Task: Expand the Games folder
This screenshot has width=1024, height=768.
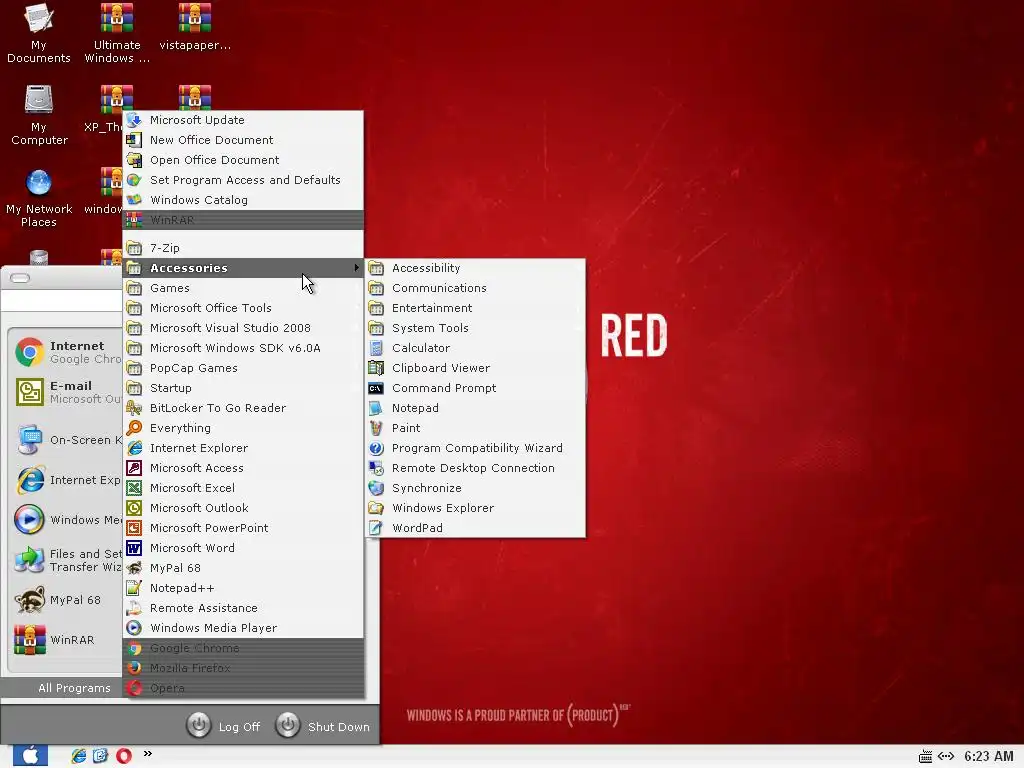Action: (x=243, y=288)
